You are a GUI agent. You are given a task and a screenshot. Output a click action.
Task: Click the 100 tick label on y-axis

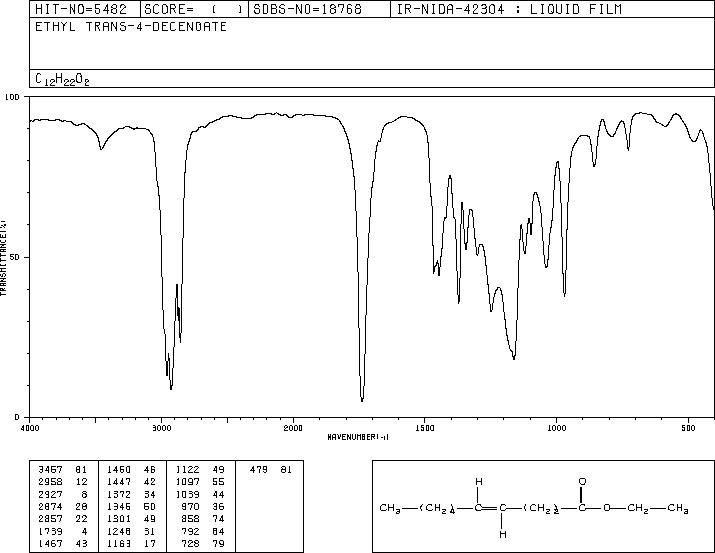[12, 97]
